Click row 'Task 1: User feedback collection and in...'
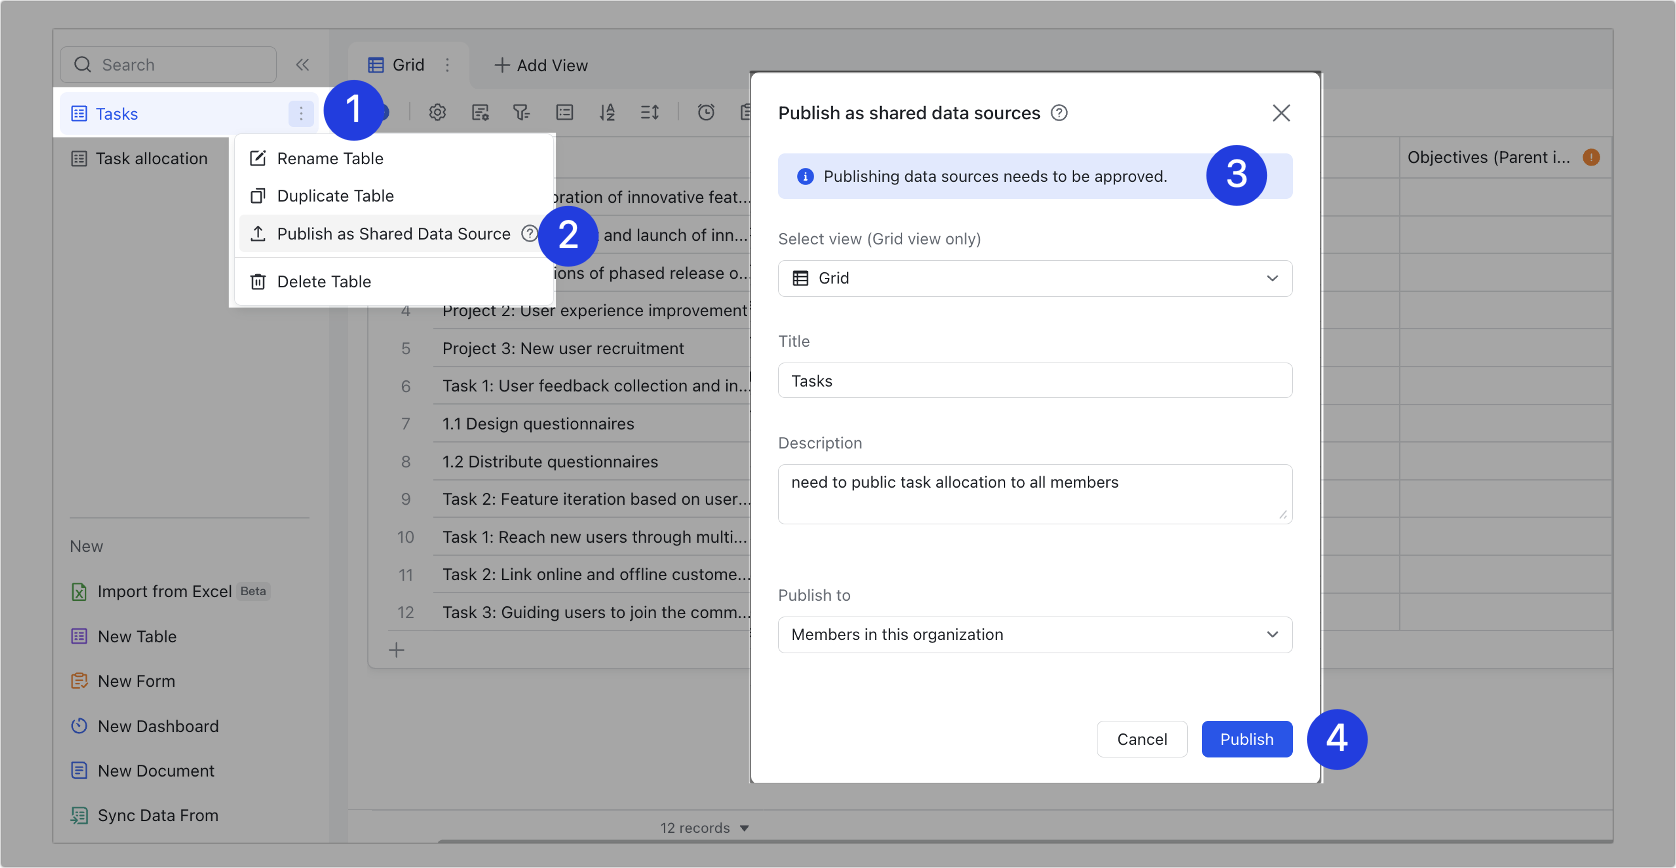Viewport: 1676px width, 868px height. [595, 386]
